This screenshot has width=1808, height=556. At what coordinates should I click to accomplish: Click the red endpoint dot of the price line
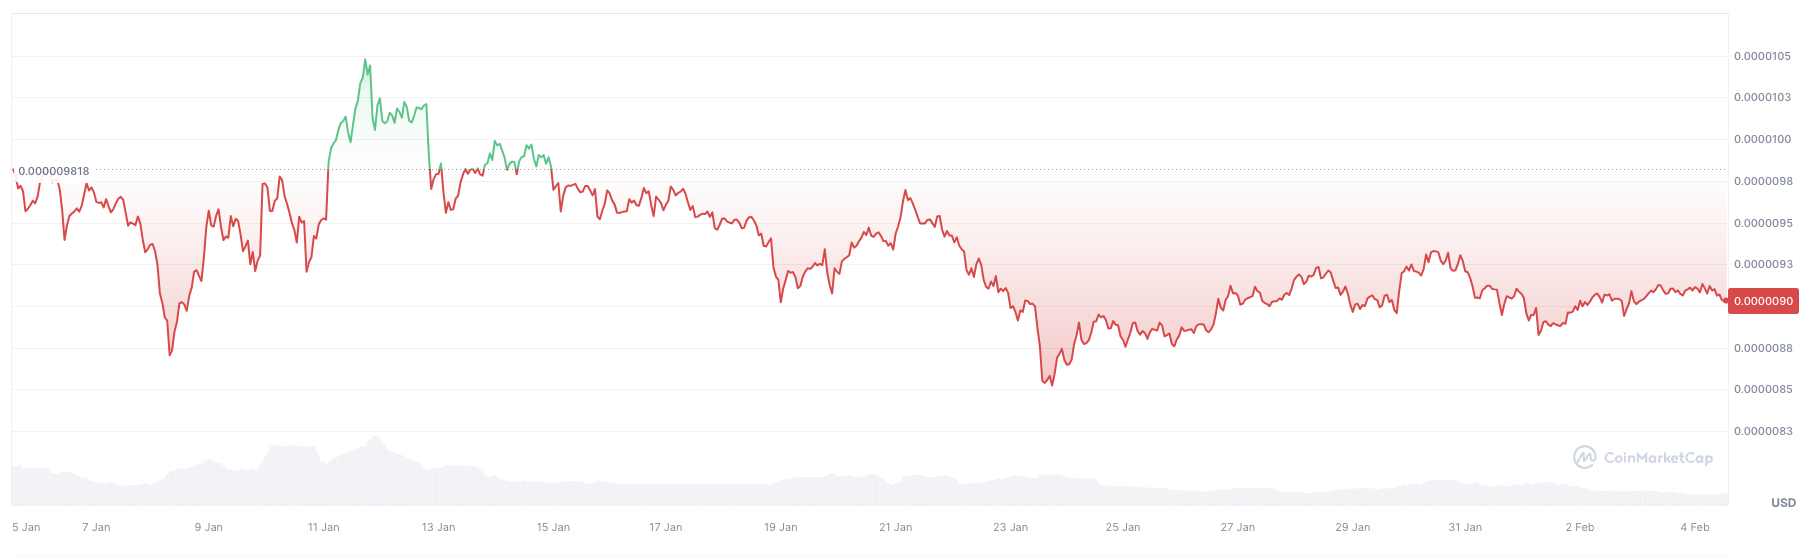[x=1726, y=300]
